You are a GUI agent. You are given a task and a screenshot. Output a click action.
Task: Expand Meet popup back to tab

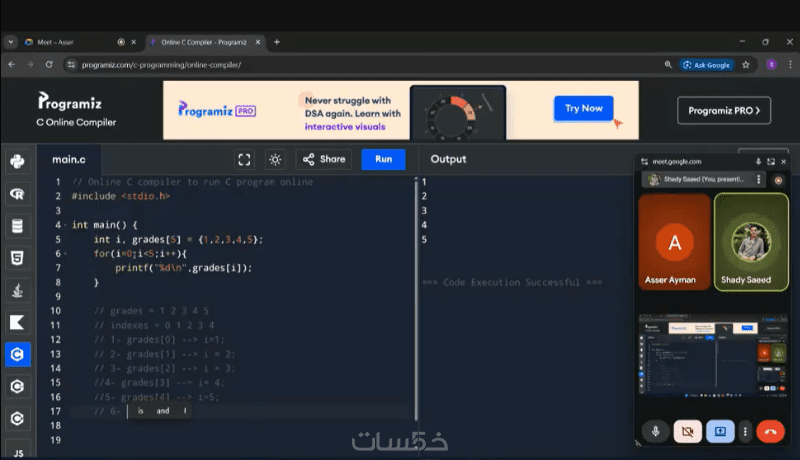[x=771, y=162]
